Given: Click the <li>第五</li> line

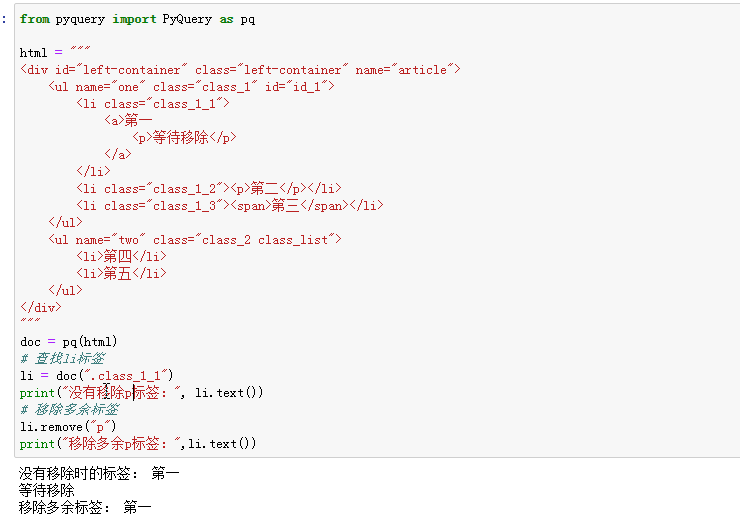Looking at the screenshot, I should pos(121,273).
